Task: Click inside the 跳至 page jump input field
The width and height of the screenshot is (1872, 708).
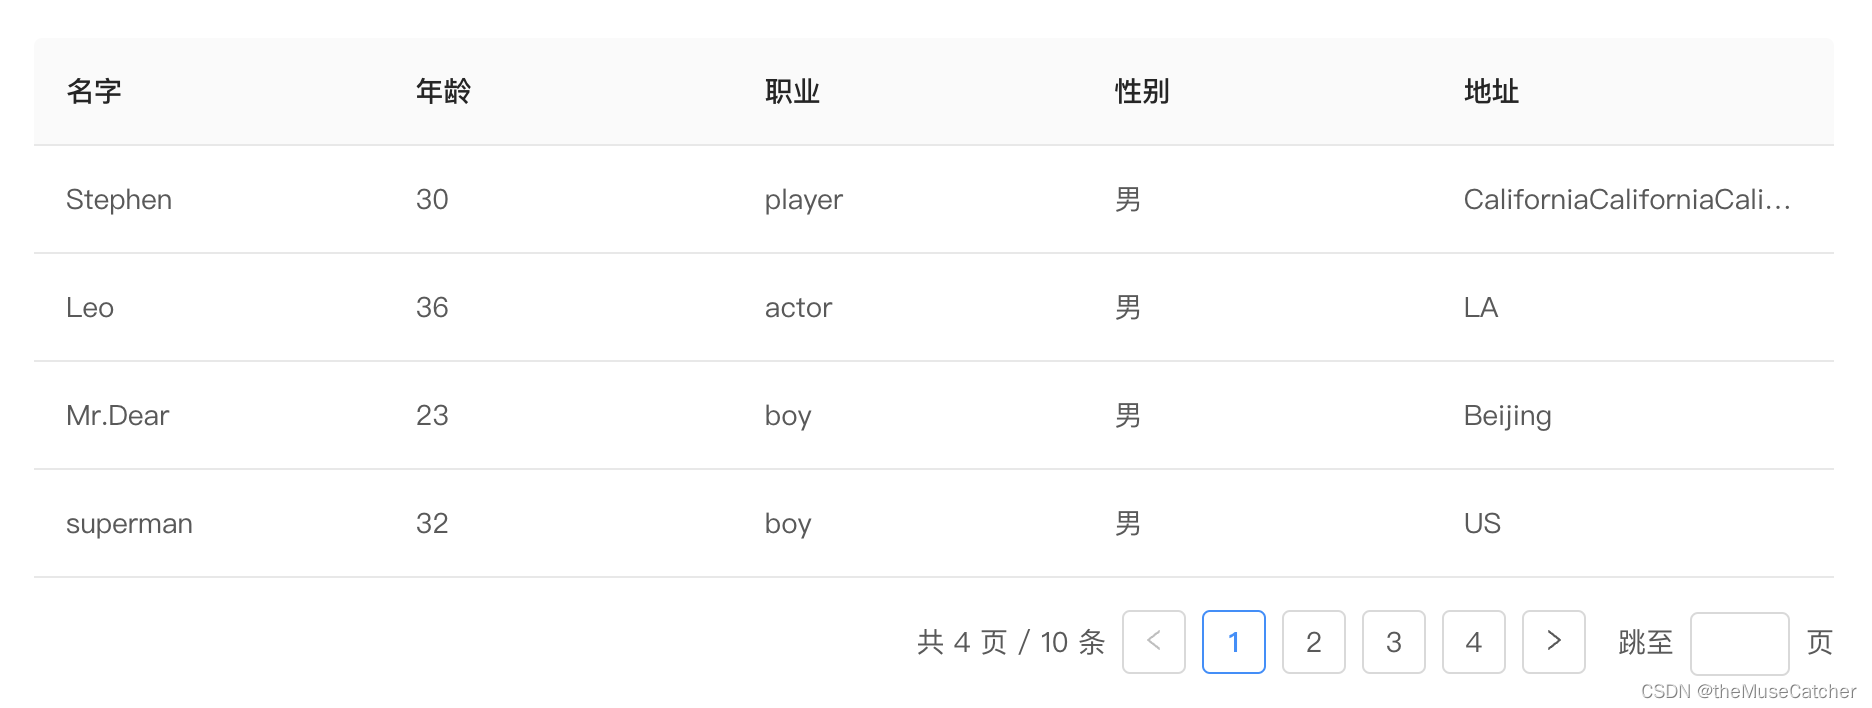Action: pos(1739,642)
